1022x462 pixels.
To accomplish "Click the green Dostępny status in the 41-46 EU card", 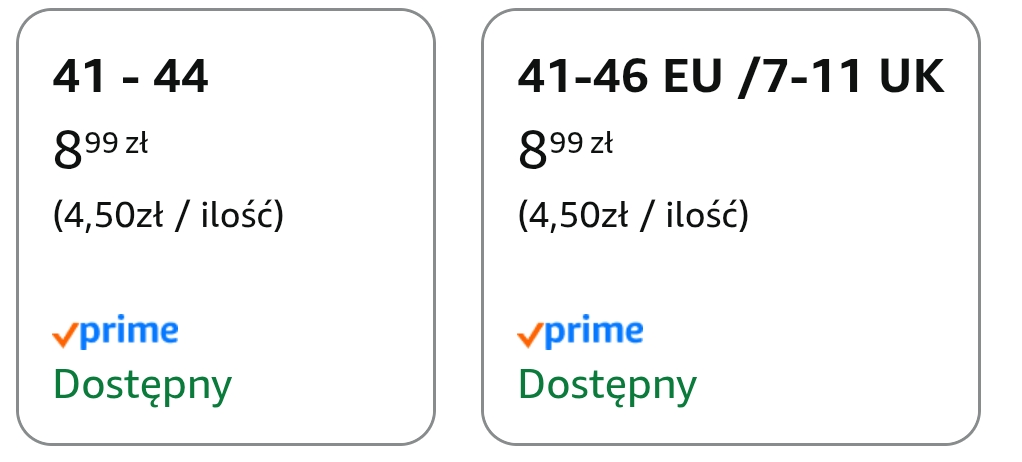I will pyautogui.click(x=607, y=385).
